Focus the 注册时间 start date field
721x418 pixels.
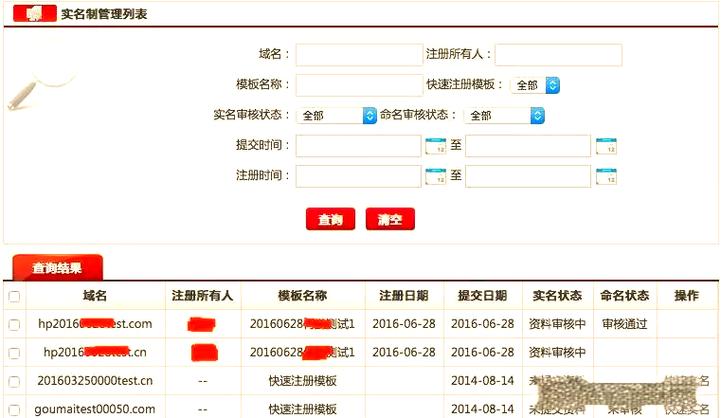pos(358,176)
